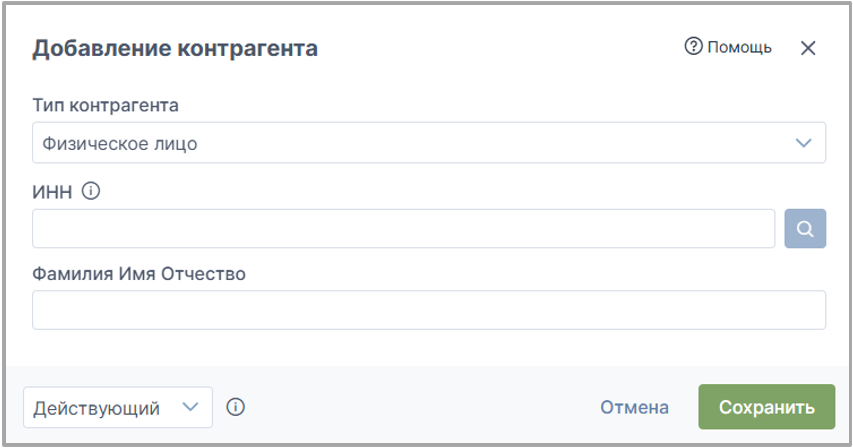Open the Действующий status dropdown
Viewport: 853px width, 448px height.
118,407
